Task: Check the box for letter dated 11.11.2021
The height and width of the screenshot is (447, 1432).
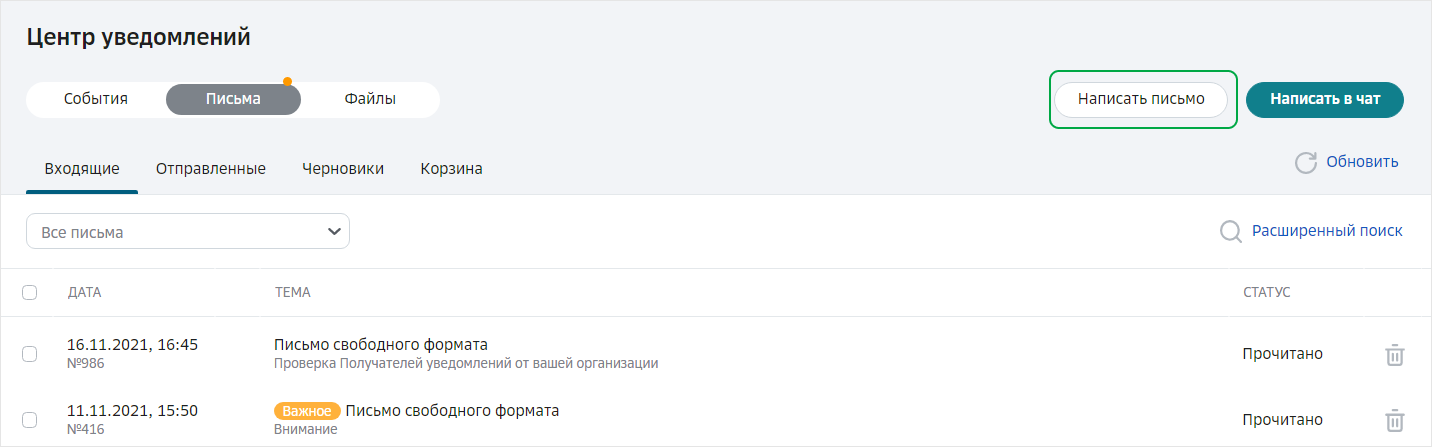Action: click(29, 419)
